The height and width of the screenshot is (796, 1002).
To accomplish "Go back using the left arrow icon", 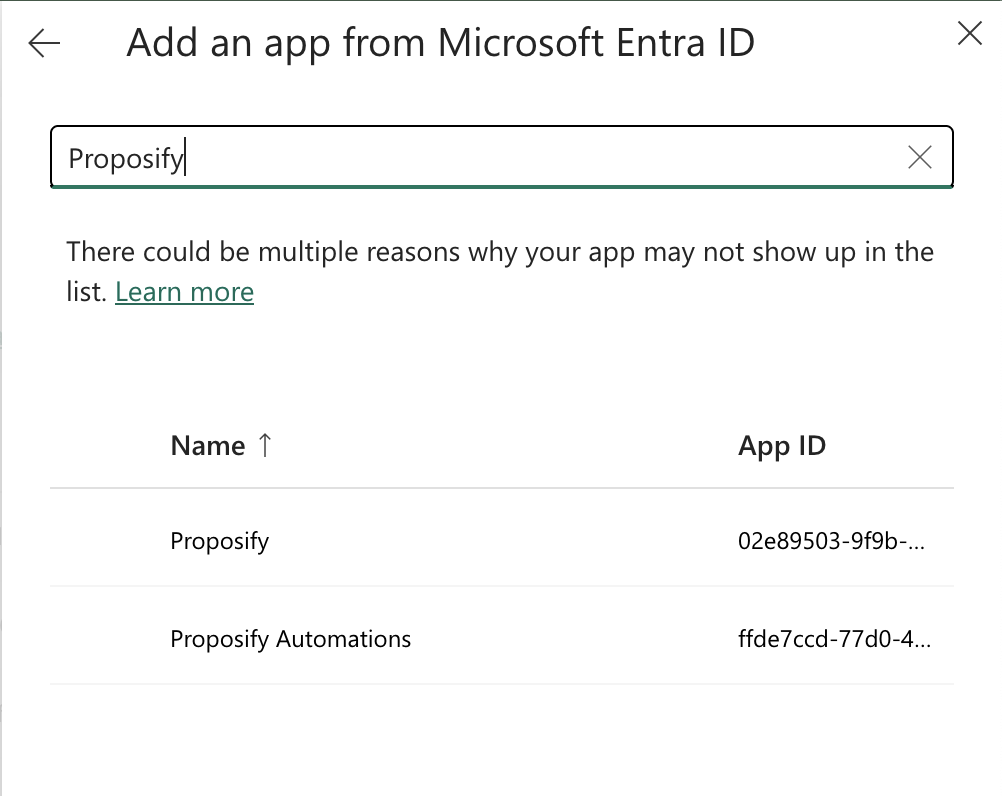I will tap(44, 43).
